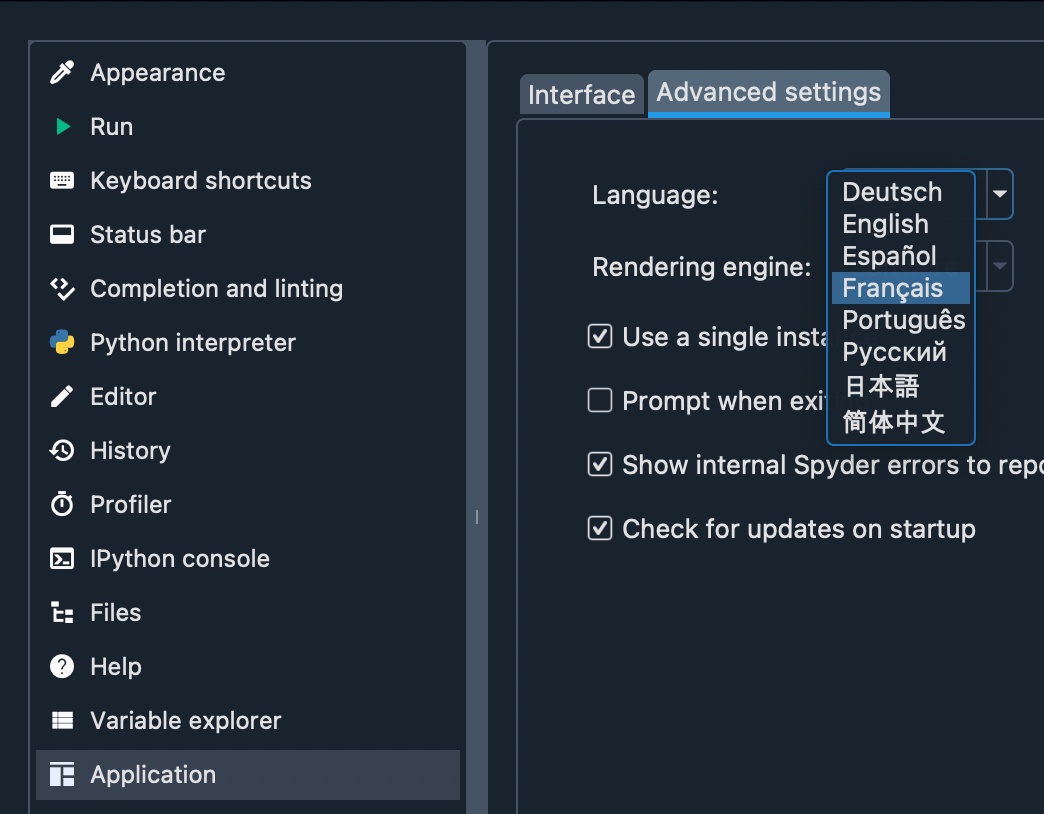Click the Completion and linting icon

pyautogui.click(x=62, y=289)
